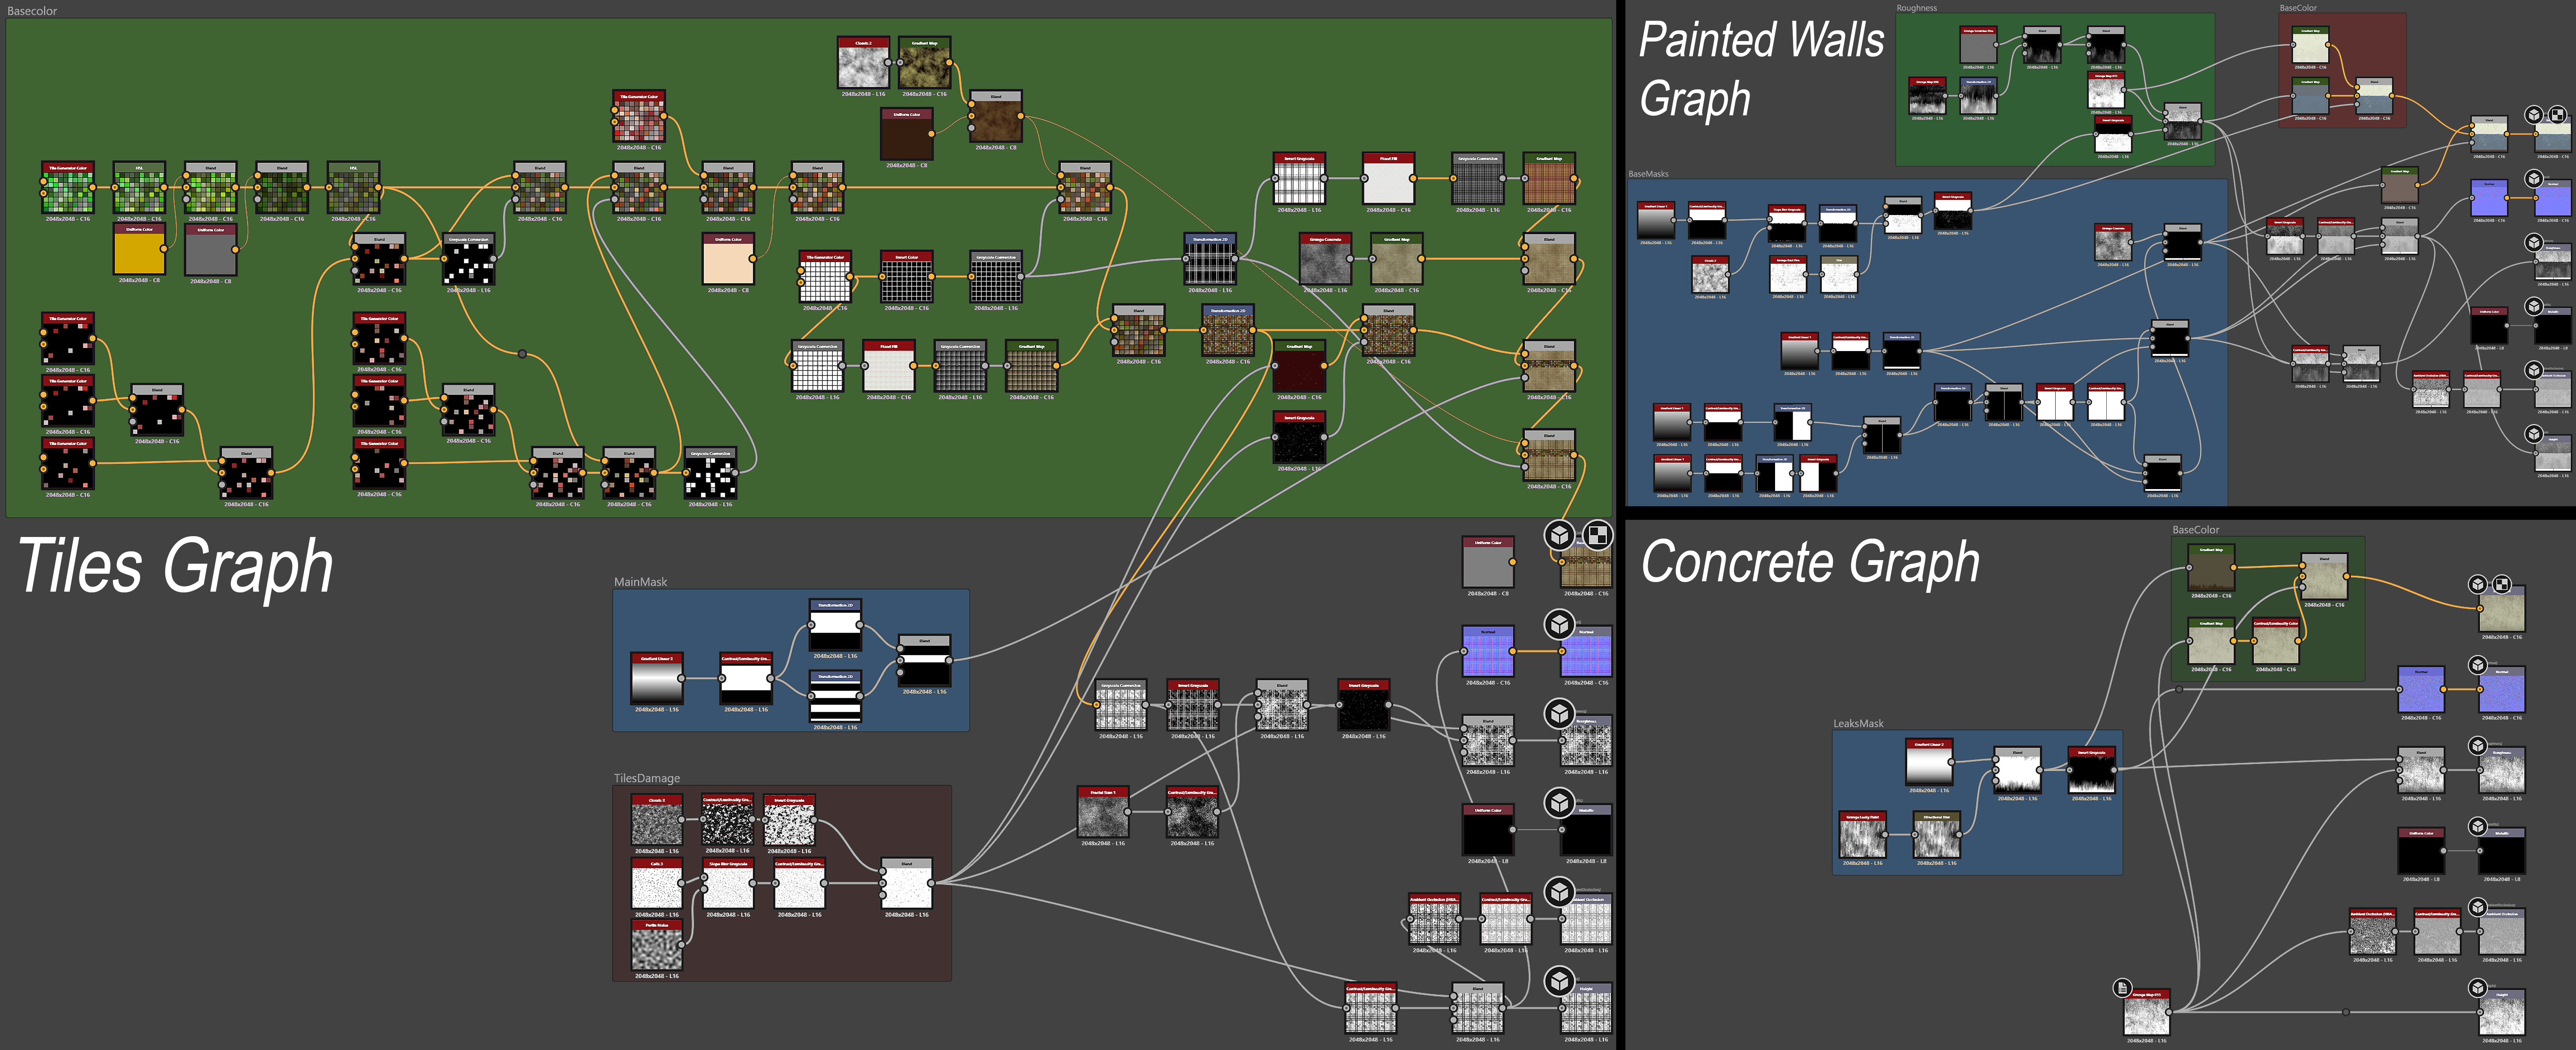Select the Grunge Map 006 node
This screenshot has width=2576, height=1050.
(1927, 96)
